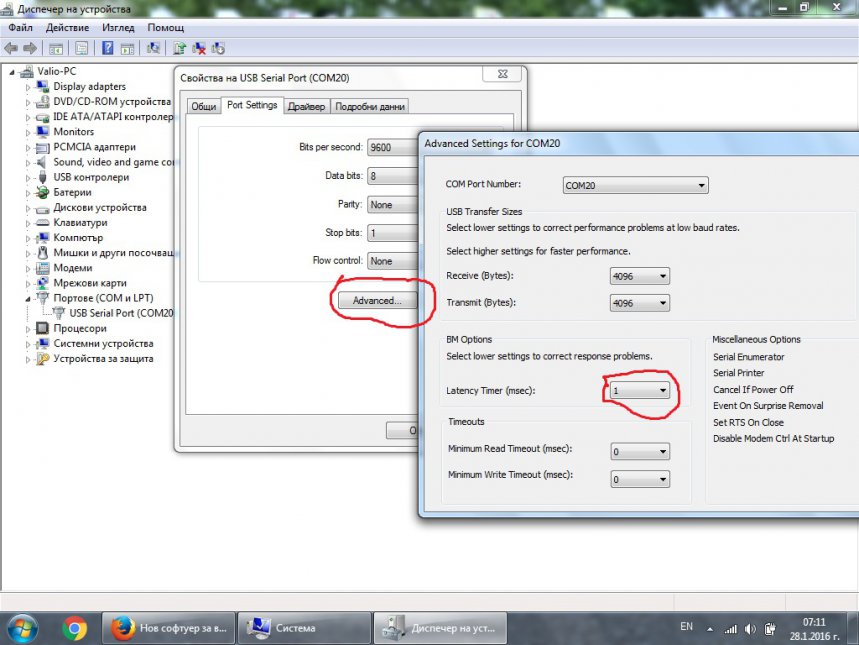Open the Действие menu
The width and height of the screenshot is (859, 645).
(69, 28)
